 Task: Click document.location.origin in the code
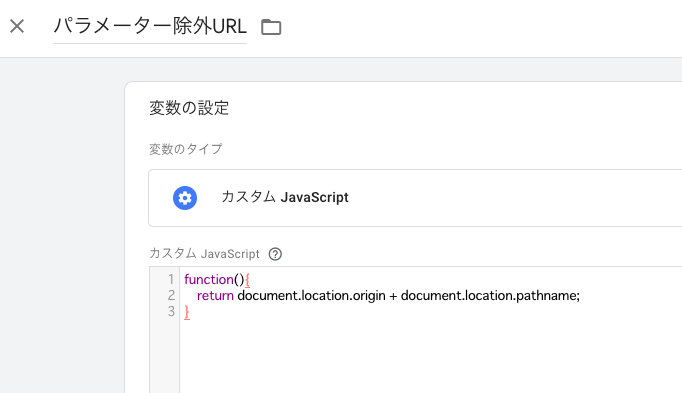click(x=311, y=296)
